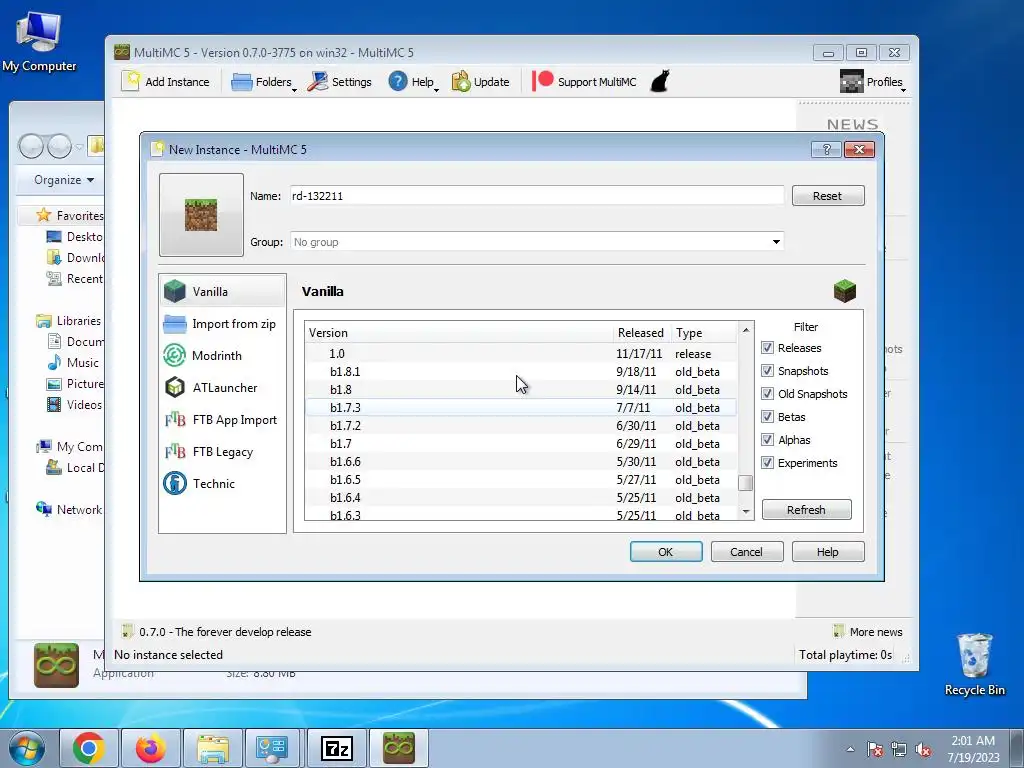The height and width of the screenshot is (768, 1024).
Task: Confirm the new instance with OK
Action: click(666, 552)
